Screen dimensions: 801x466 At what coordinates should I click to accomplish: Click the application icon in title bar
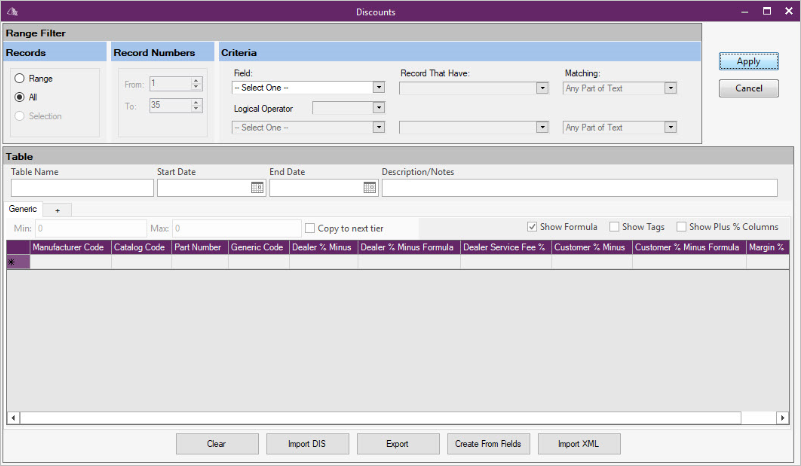(13, 11)
